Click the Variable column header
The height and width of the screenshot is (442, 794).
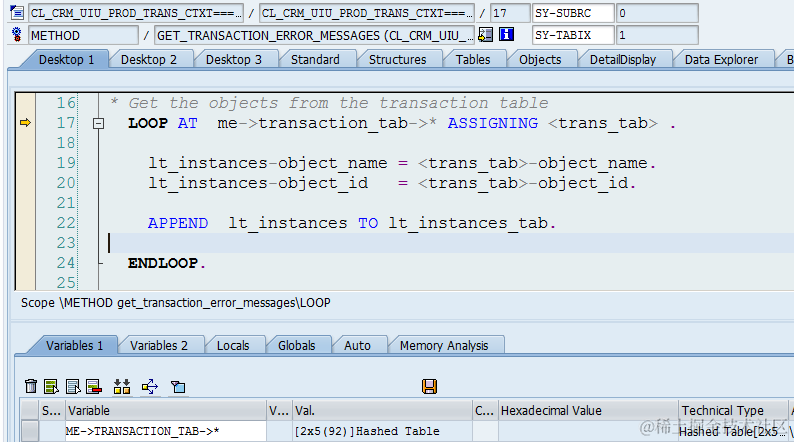166,410
